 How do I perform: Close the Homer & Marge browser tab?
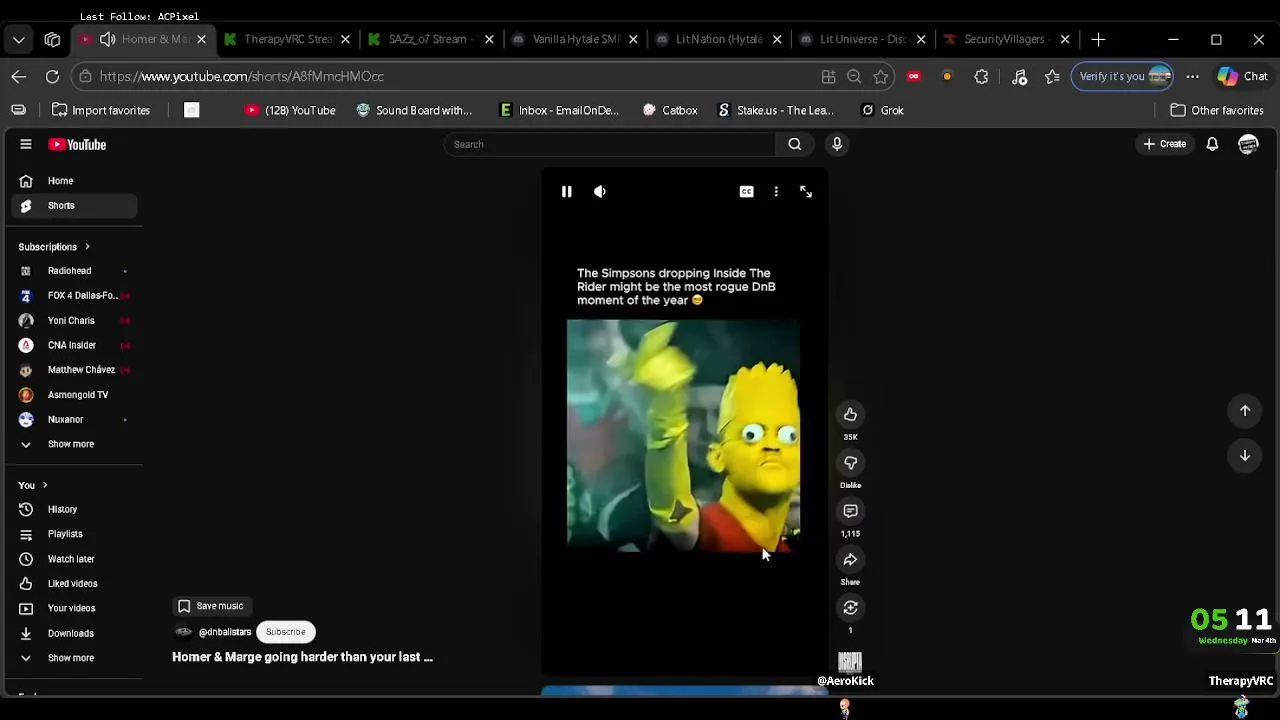tap(201, 39)
